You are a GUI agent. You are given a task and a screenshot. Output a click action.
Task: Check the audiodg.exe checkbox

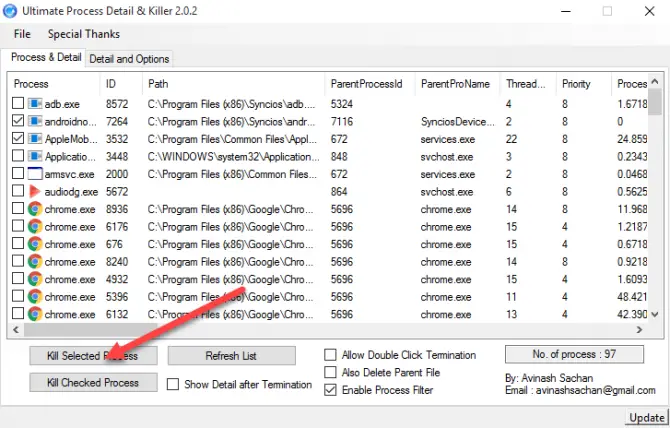point(18,191)
